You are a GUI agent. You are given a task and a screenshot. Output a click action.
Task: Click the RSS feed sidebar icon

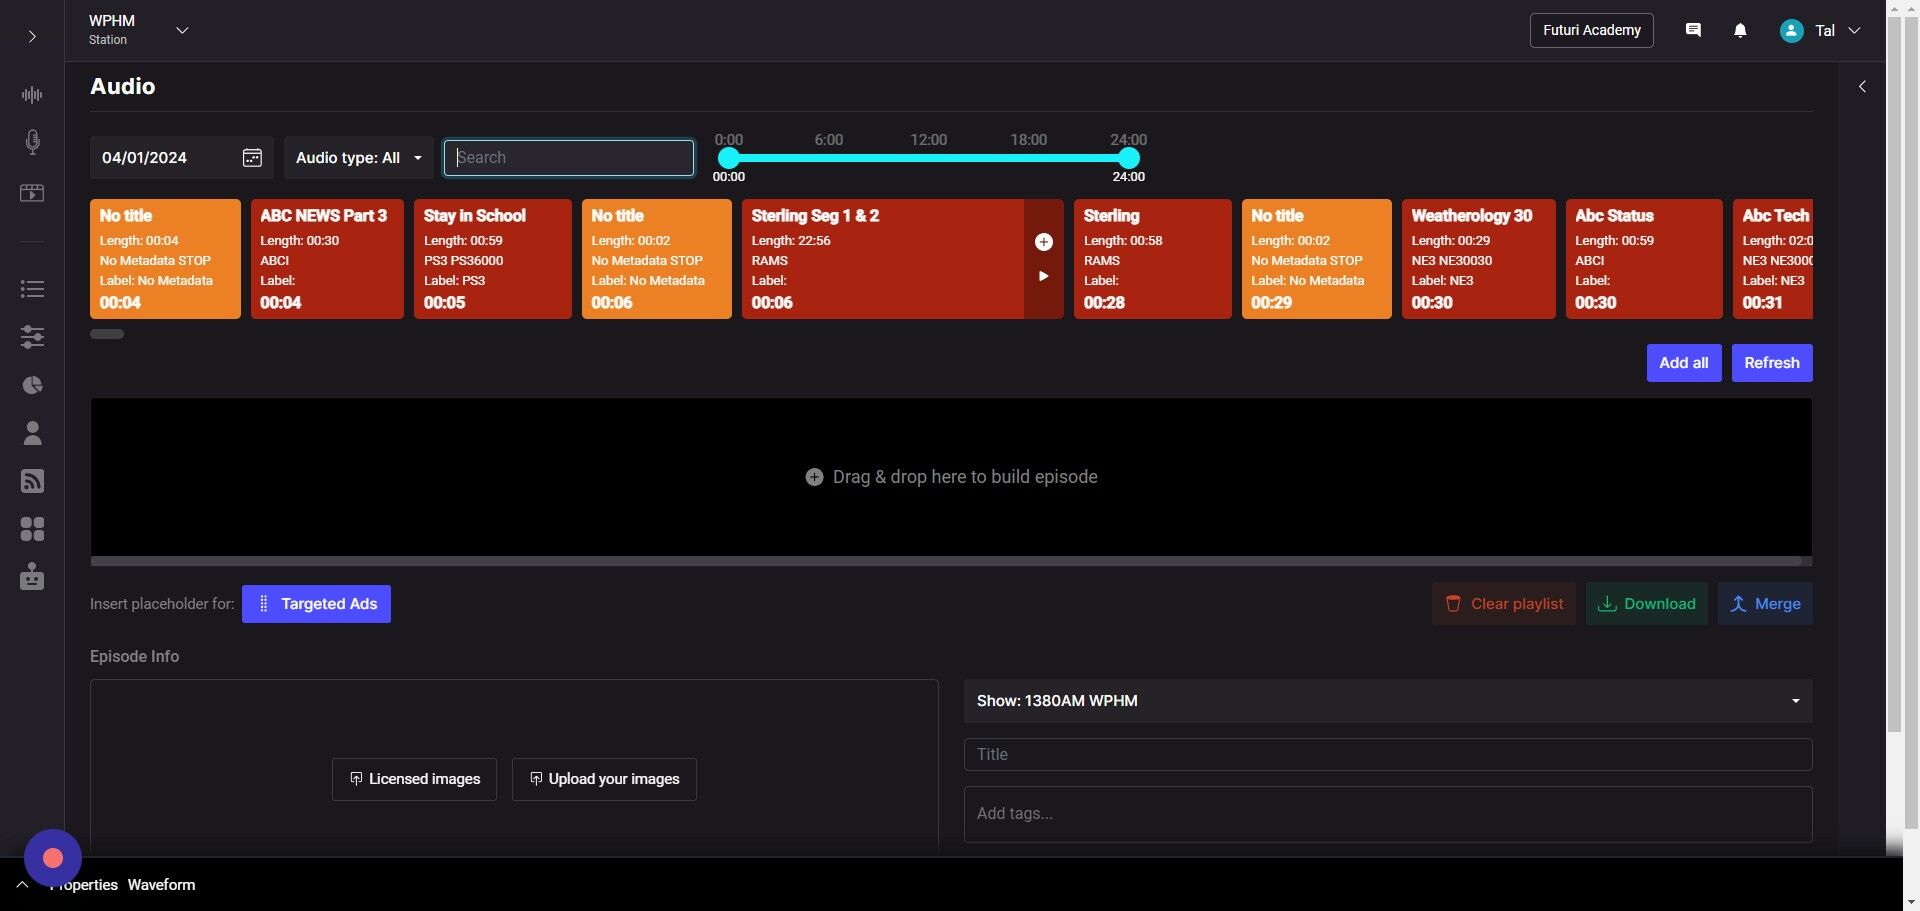point(32,481)
